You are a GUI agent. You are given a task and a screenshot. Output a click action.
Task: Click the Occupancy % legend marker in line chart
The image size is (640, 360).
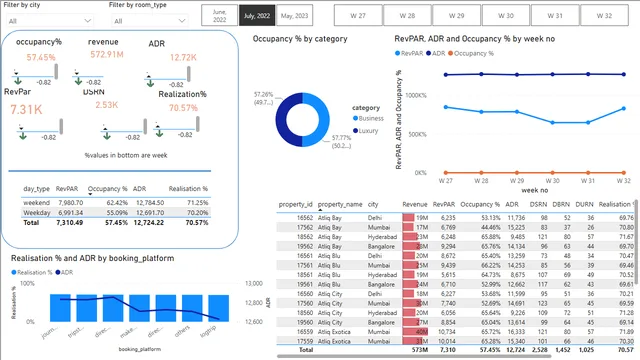point(451,53)
